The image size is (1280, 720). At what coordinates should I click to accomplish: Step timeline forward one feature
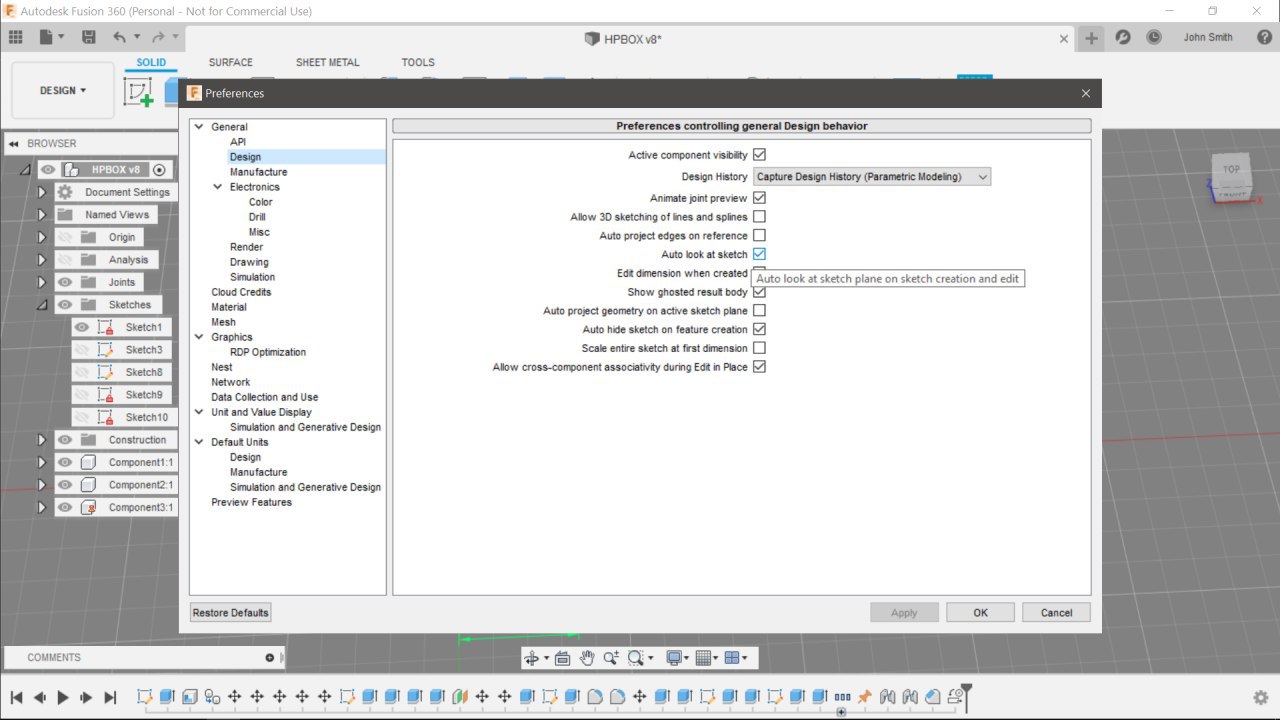click(x=86, y=697)
